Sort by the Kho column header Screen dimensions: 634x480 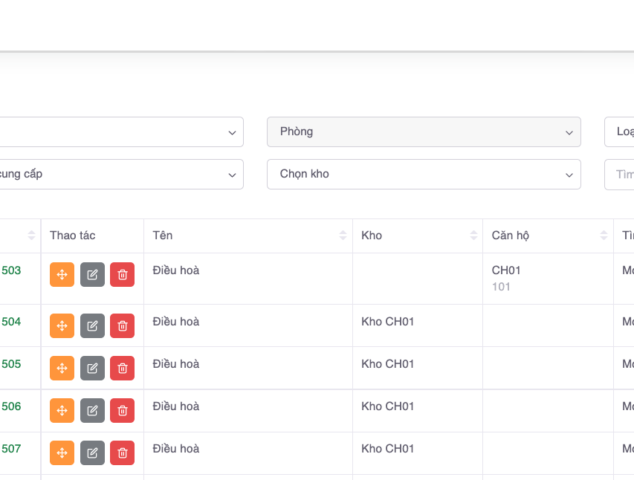point(417,236)
